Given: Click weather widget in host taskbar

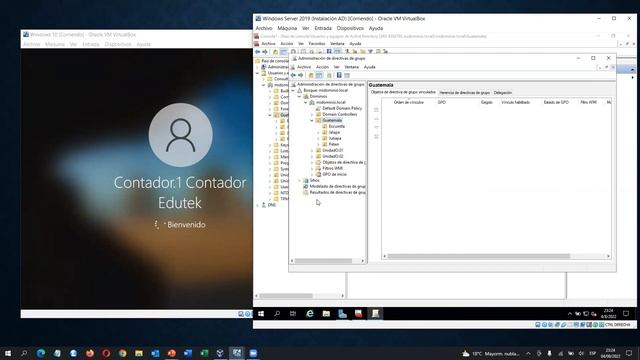Looking at the screenshot, I should (x=491, y=353).
